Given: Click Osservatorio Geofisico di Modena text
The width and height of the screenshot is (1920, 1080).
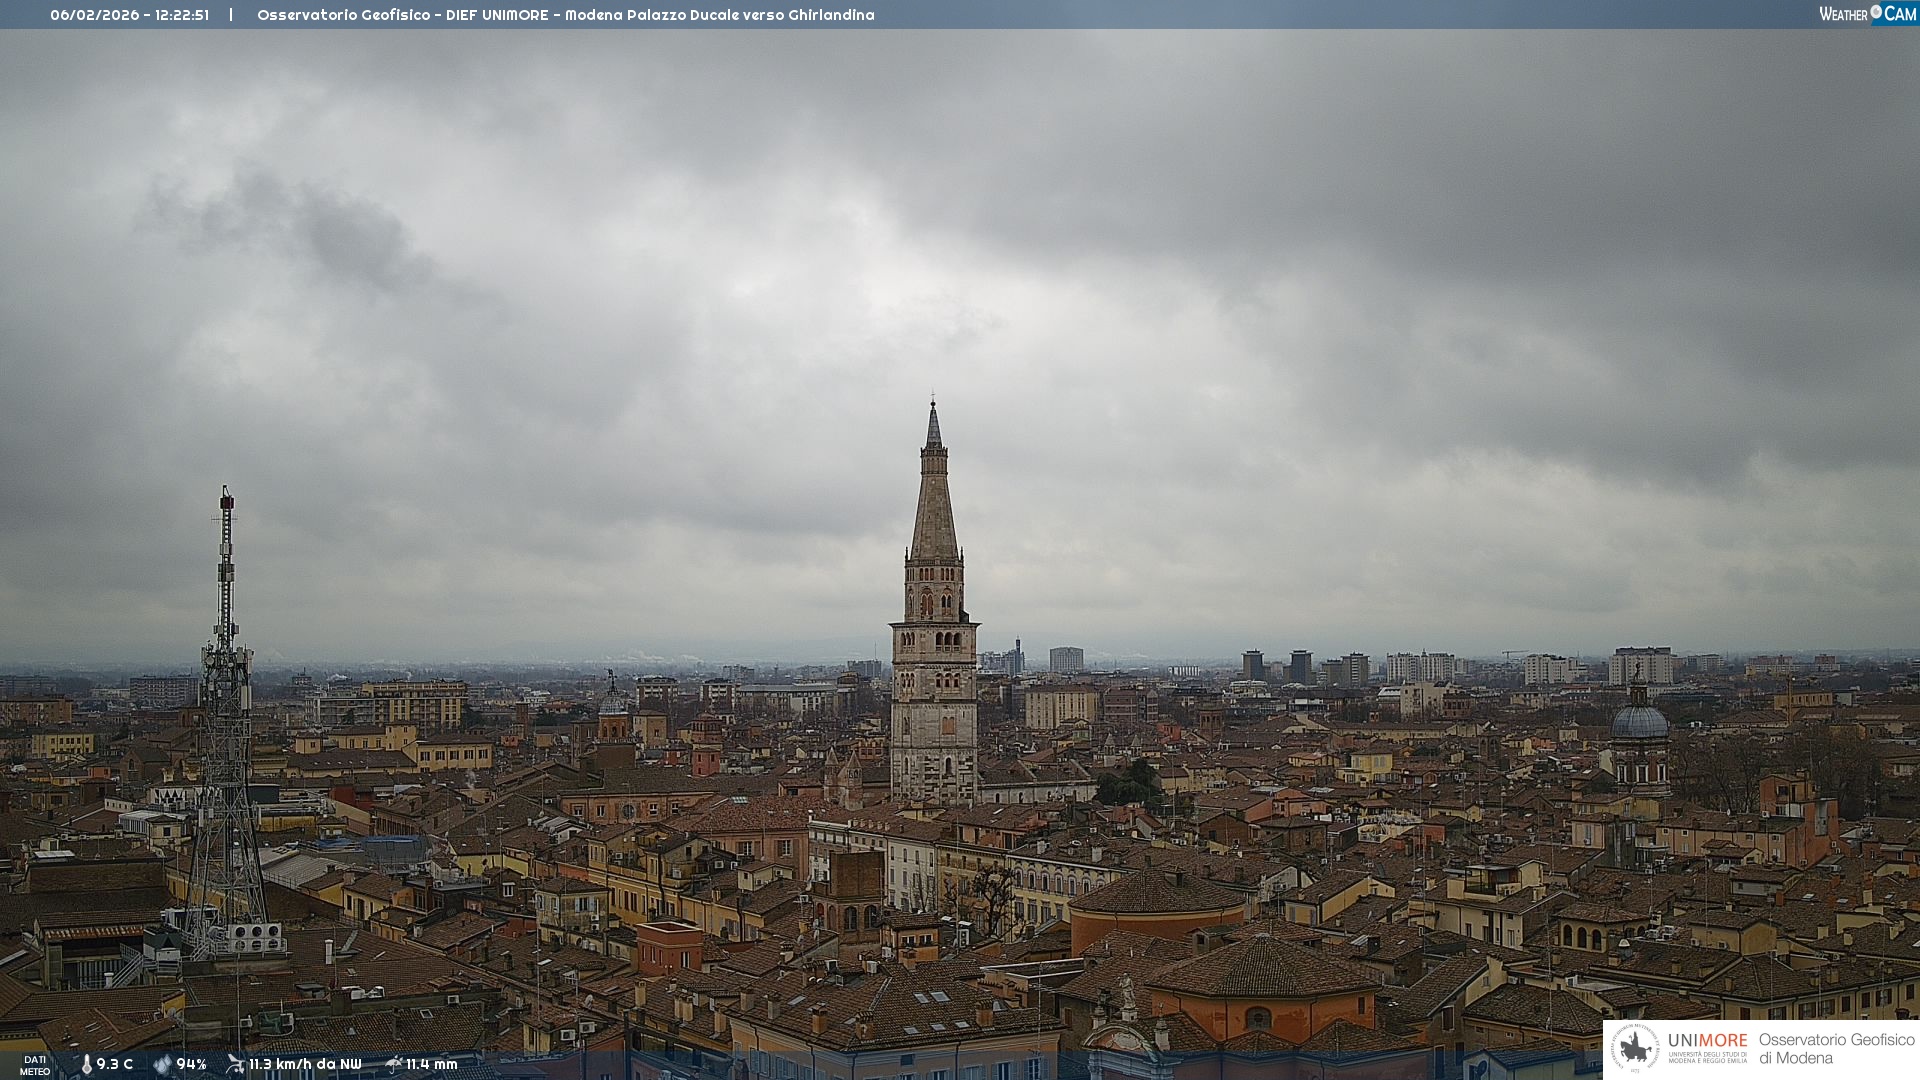Looking at the screenshot, I should tap(1836, 1048).
